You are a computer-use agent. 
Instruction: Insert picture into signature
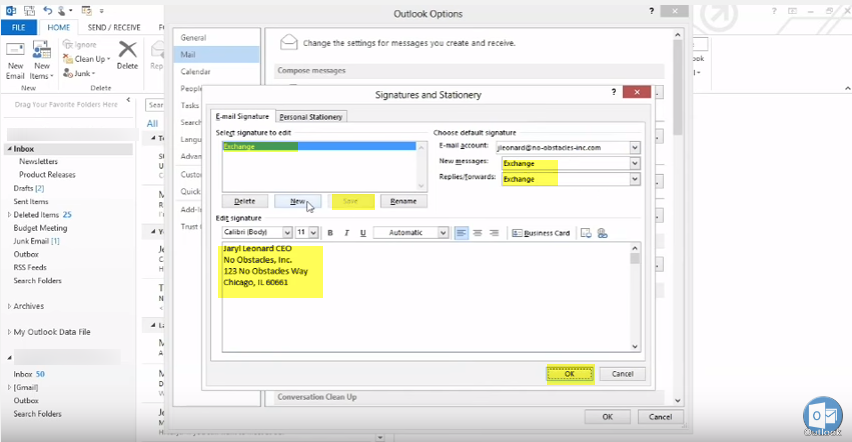(x=586, y=233)
